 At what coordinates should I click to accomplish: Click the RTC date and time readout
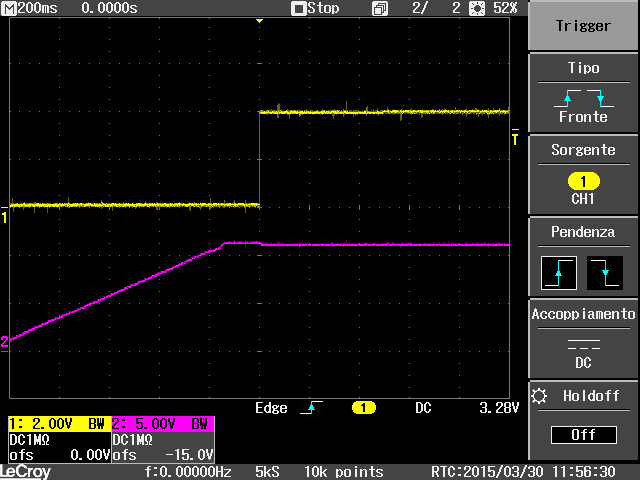coord(523,471)
